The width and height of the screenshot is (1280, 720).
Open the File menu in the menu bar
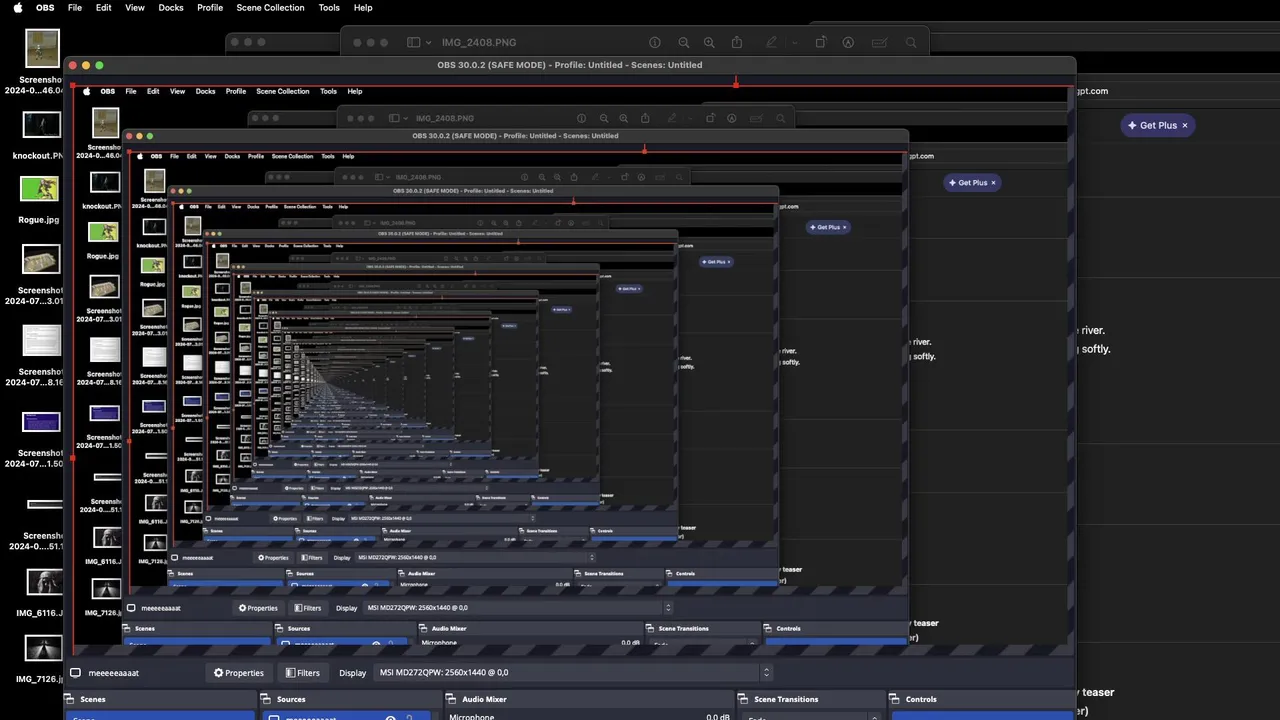75,7
